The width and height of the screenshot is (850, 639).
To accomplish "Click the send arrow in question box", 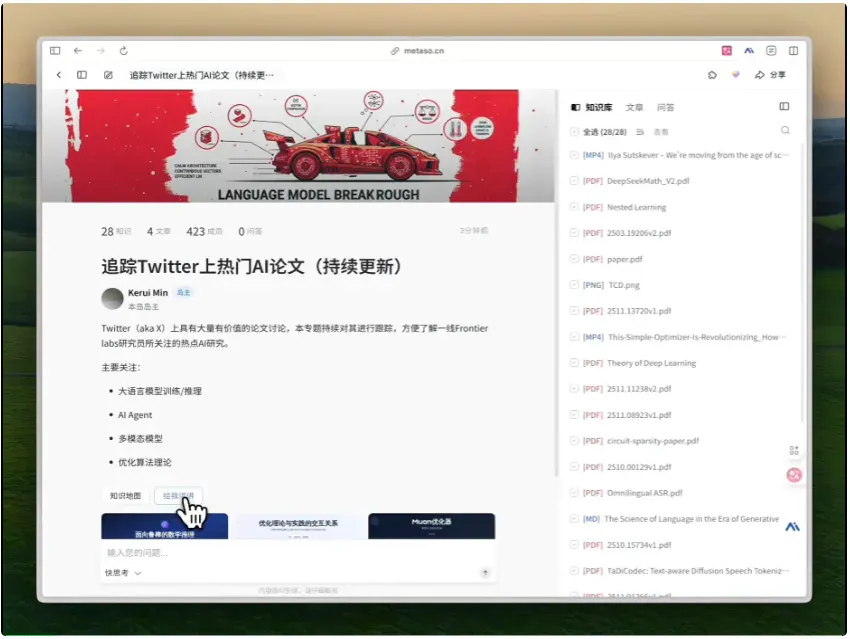I will [x=485, y=572].
